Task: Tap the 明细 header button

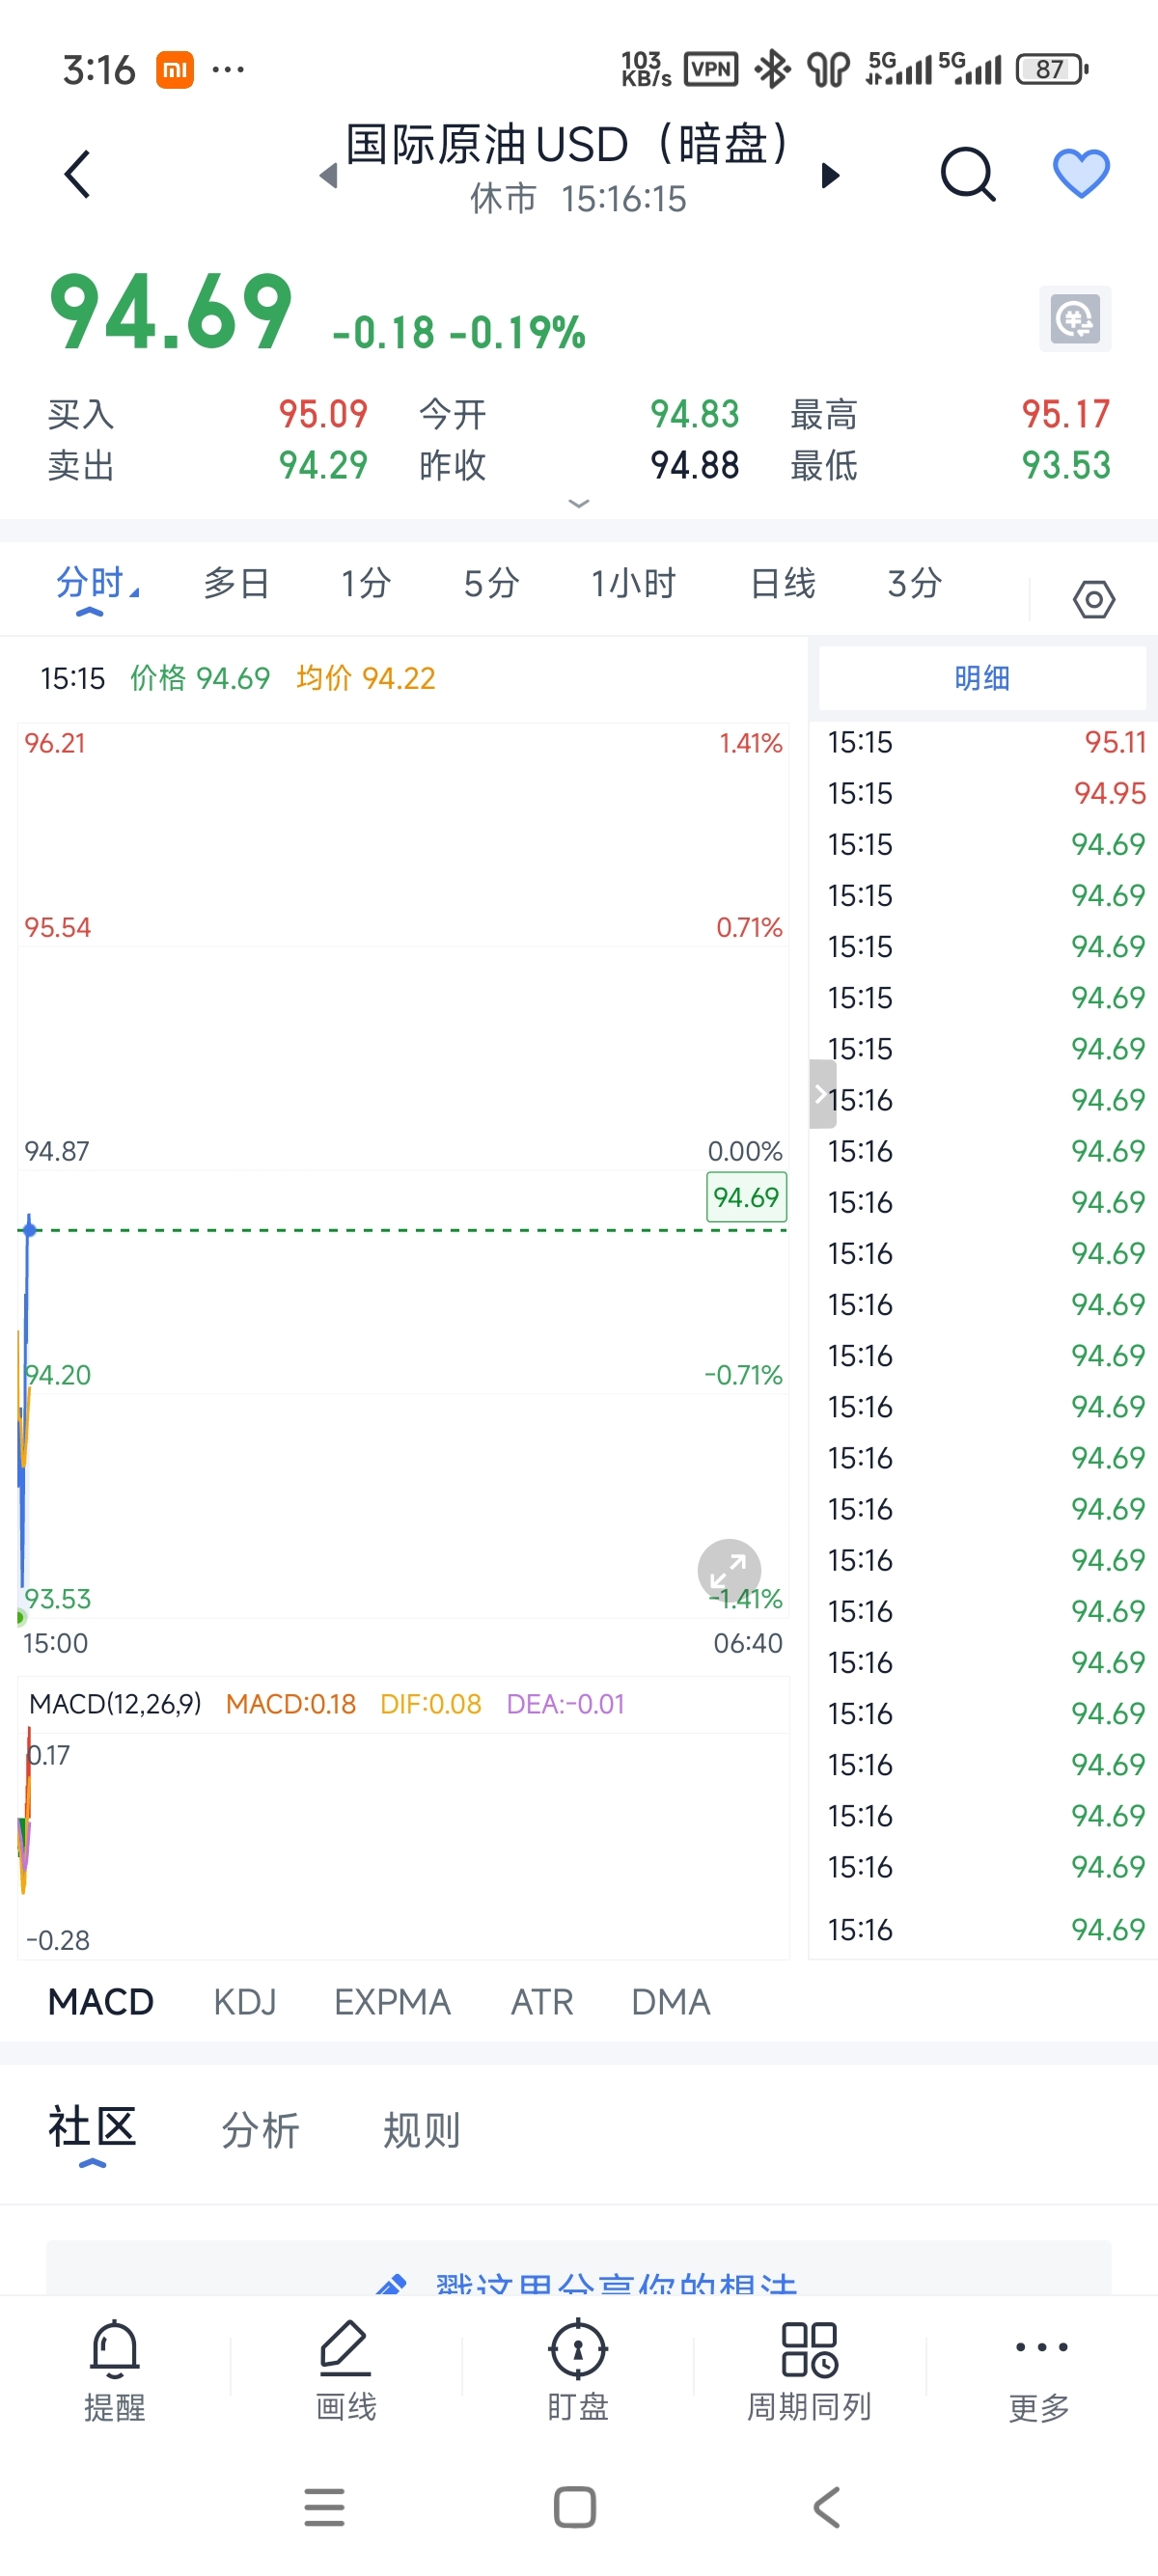Action: pos(981,678)
